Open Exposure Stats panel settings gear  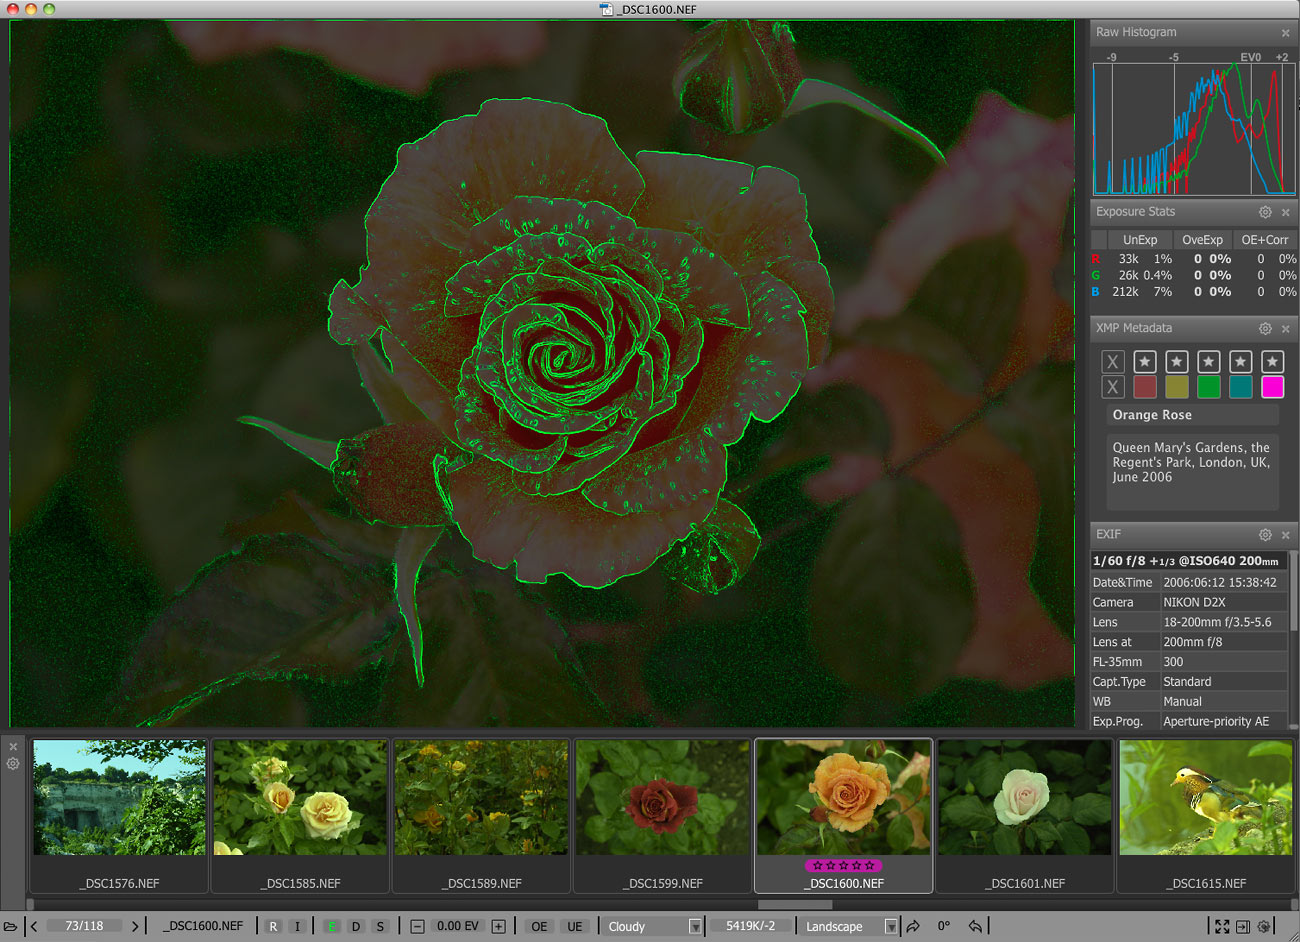click(1265, 212)
